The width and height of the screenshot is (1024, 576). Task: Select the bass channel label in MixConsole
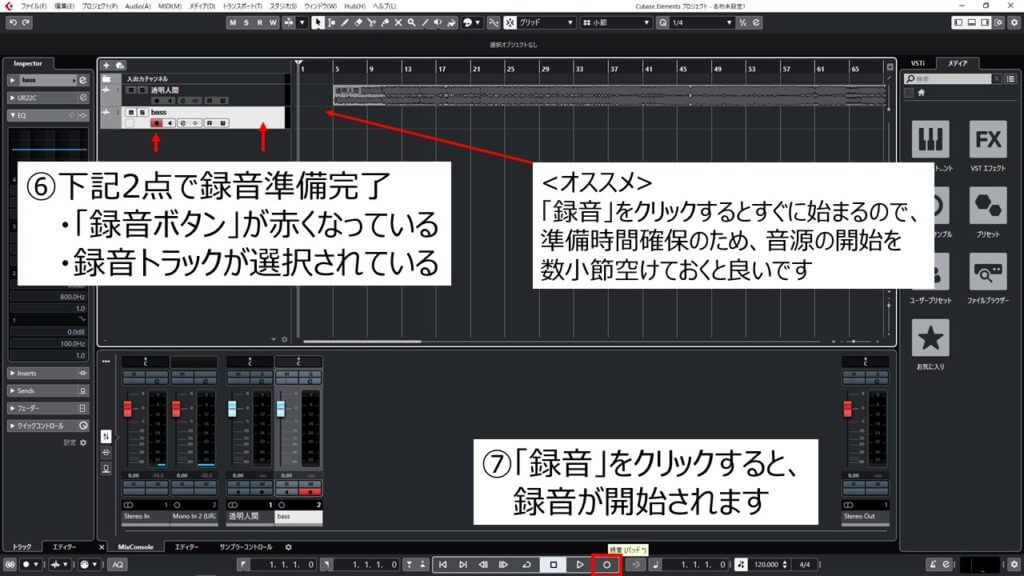tap(298, 517)
